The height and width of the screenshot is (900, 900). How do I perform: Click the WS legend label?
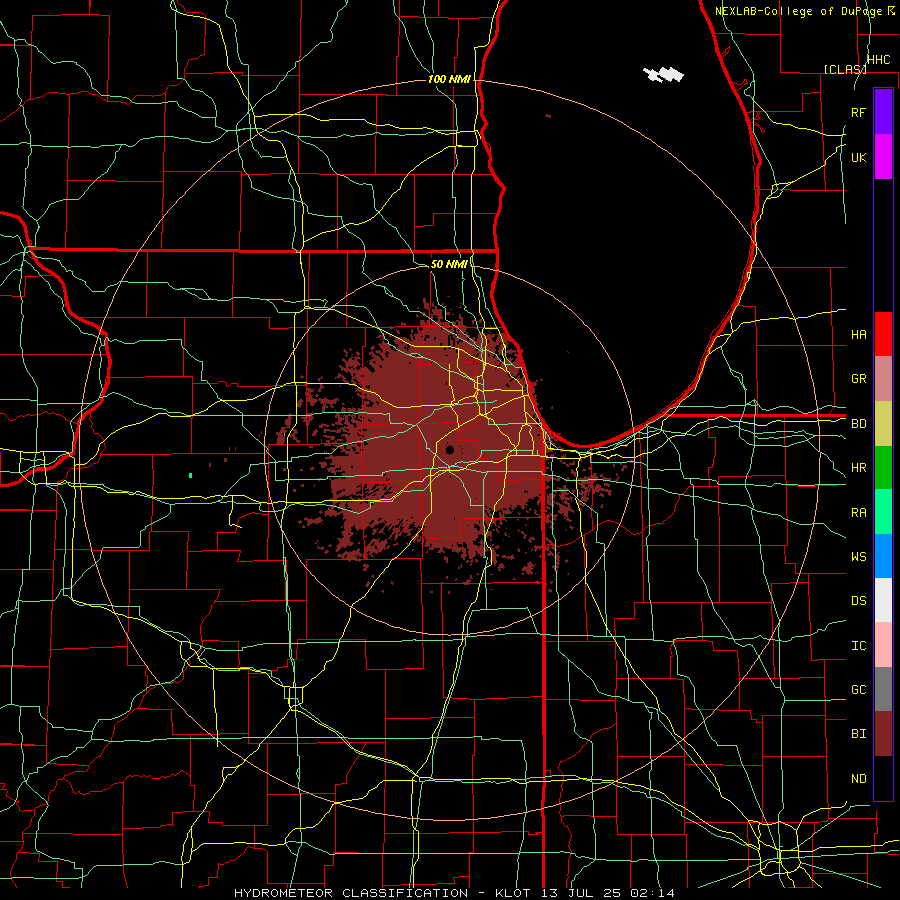point(858,556)
